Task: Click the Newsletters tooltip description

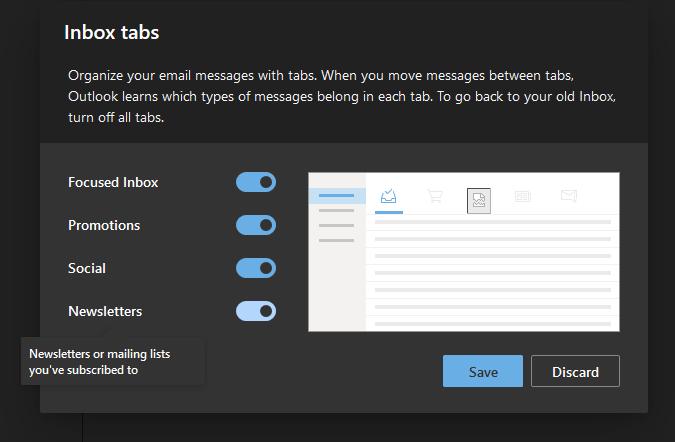Action: click(x=99, y=362)
